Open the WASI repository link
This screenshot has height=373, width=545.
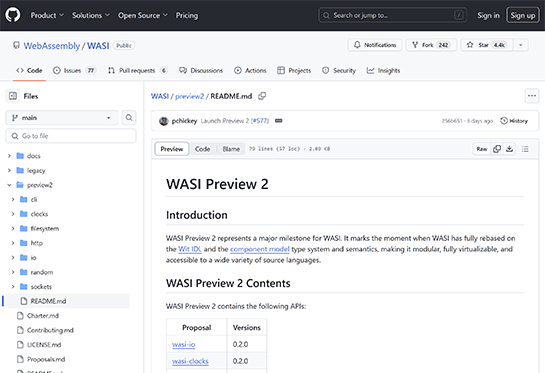[x=98, y=46]
